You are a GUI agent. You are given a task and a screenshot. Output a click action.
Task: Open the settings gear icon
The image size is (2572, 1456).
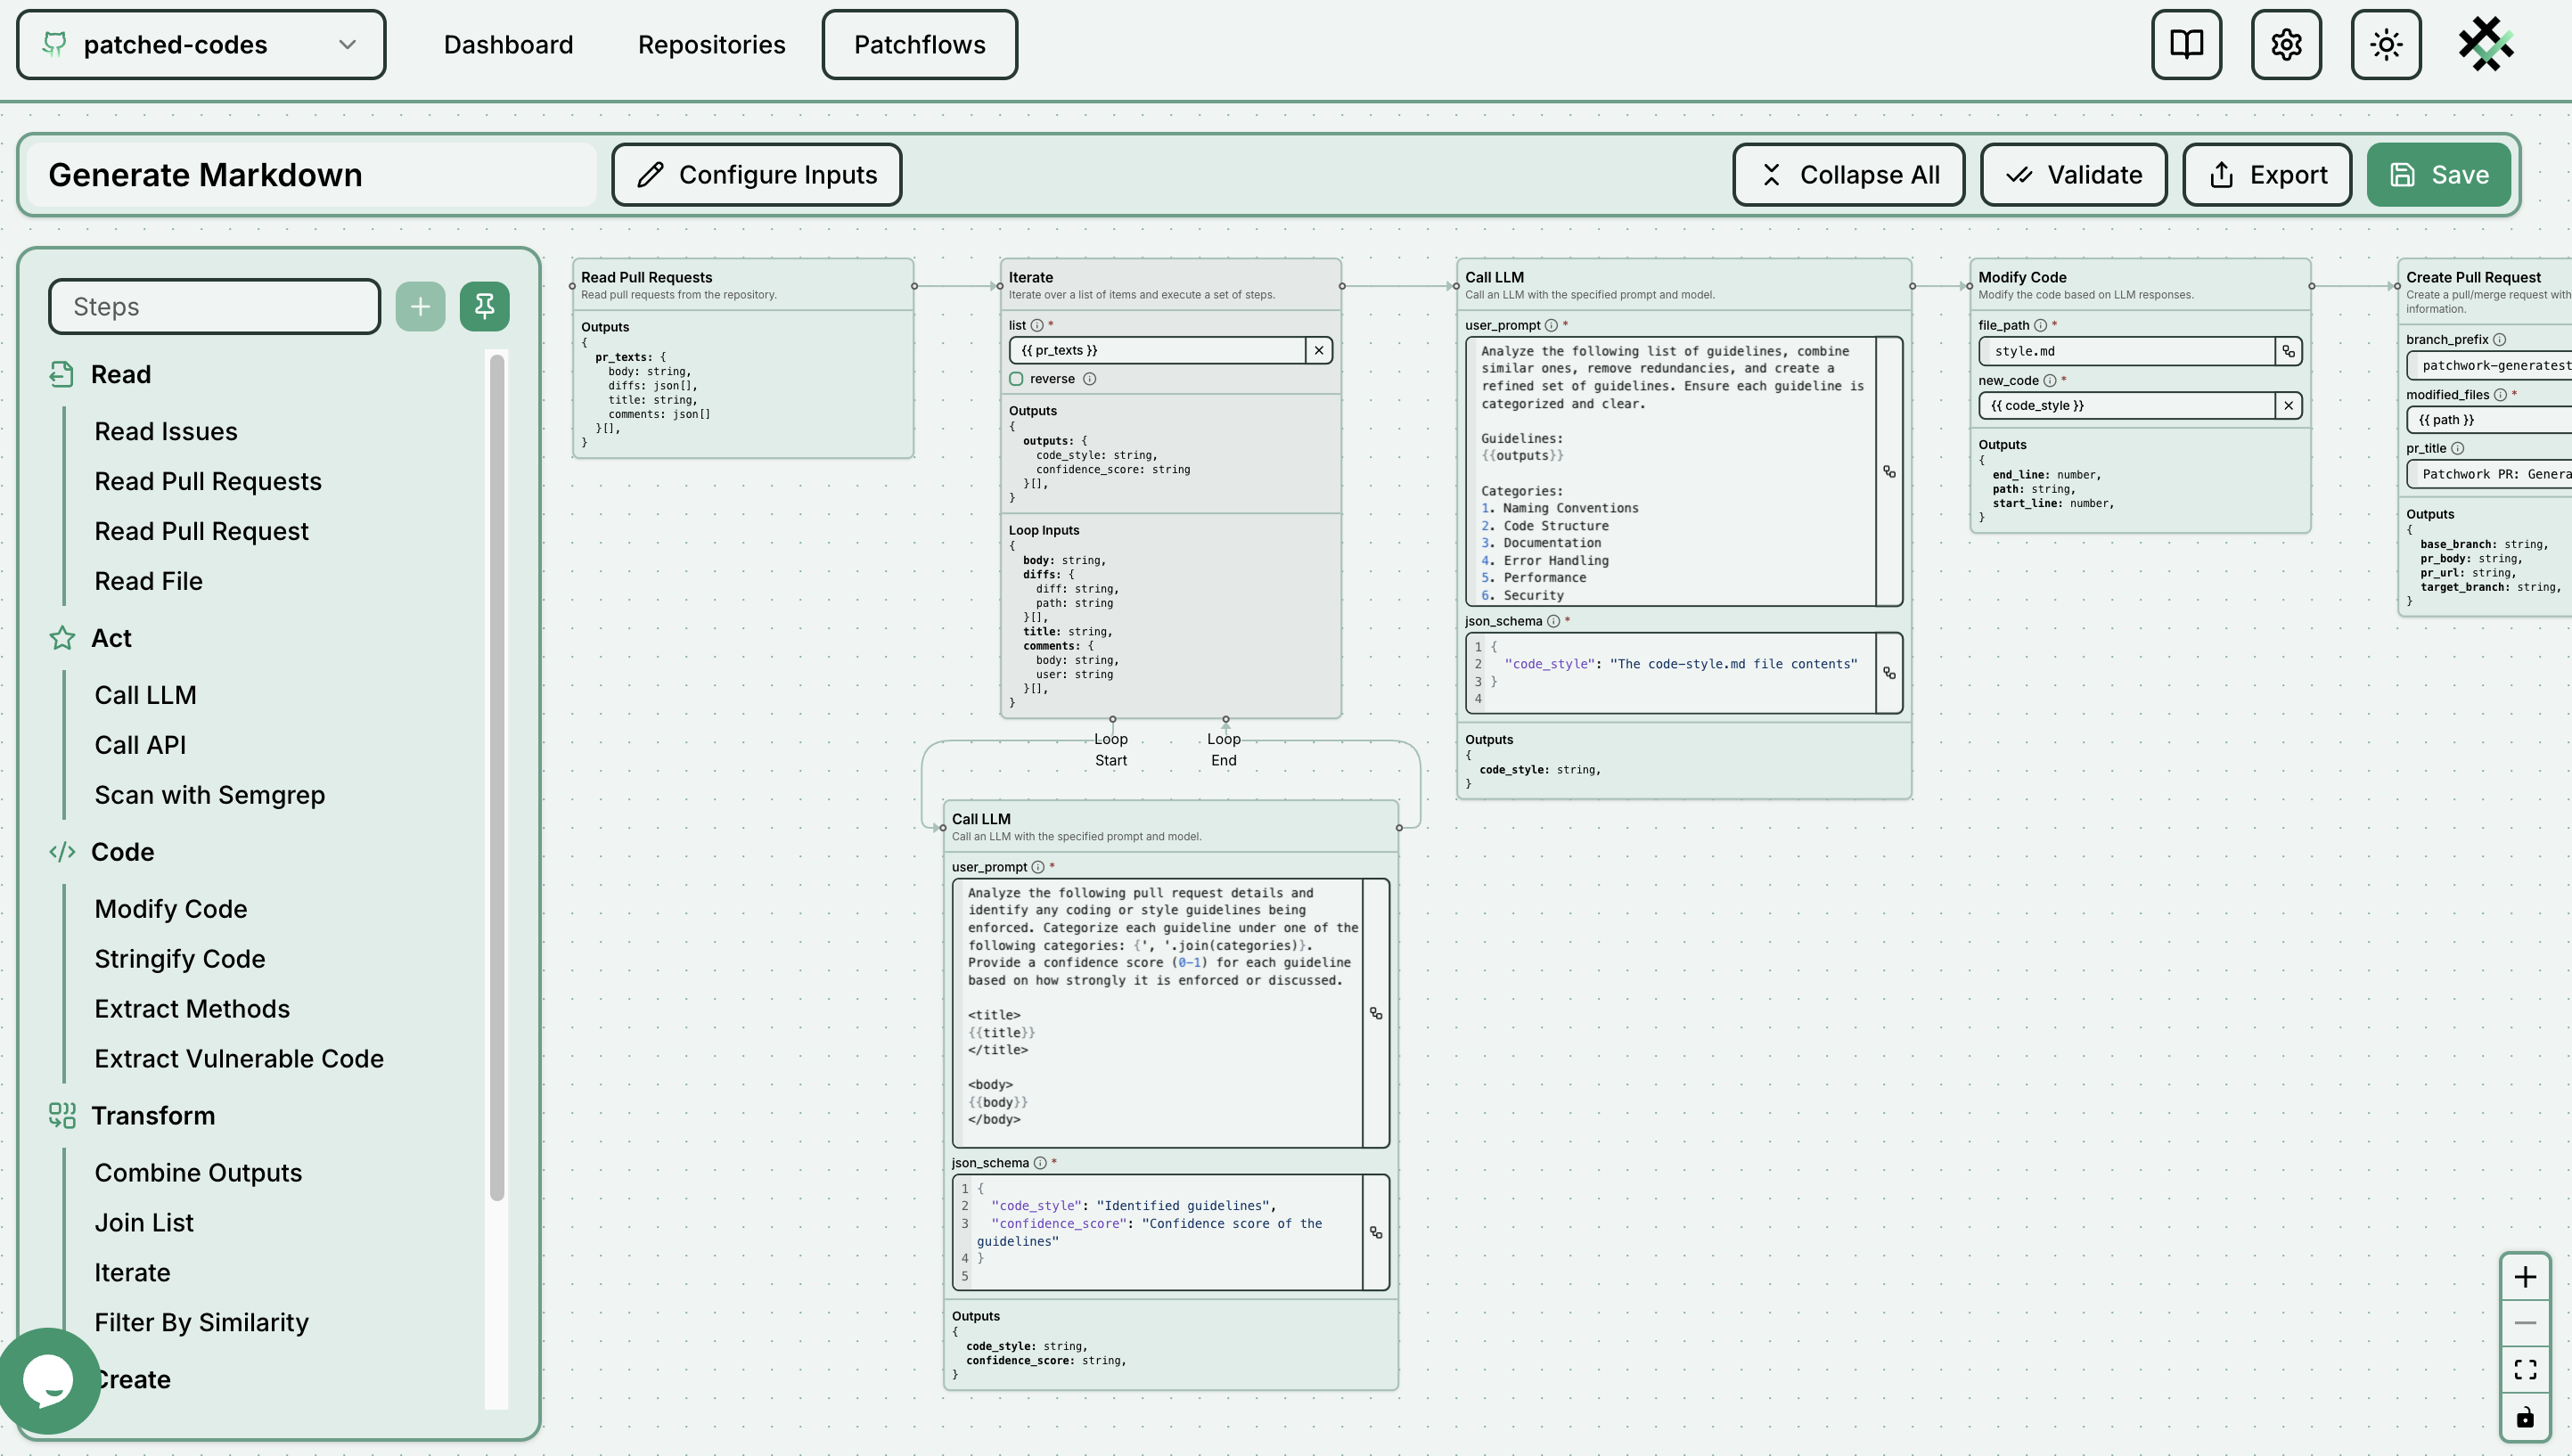[2286, 45]
